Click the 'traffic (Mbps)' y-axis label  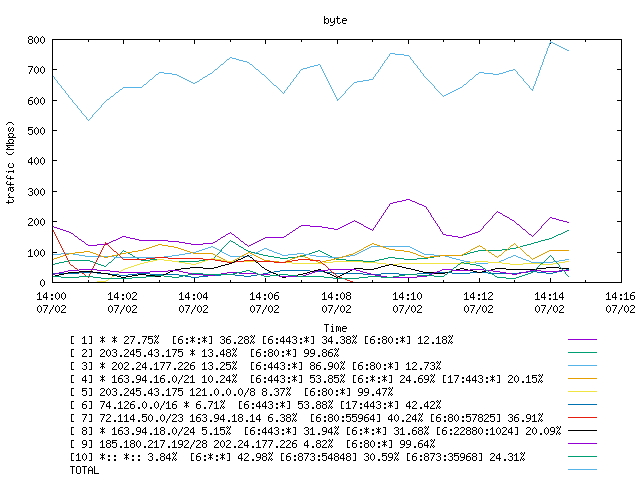click(11, 162)
